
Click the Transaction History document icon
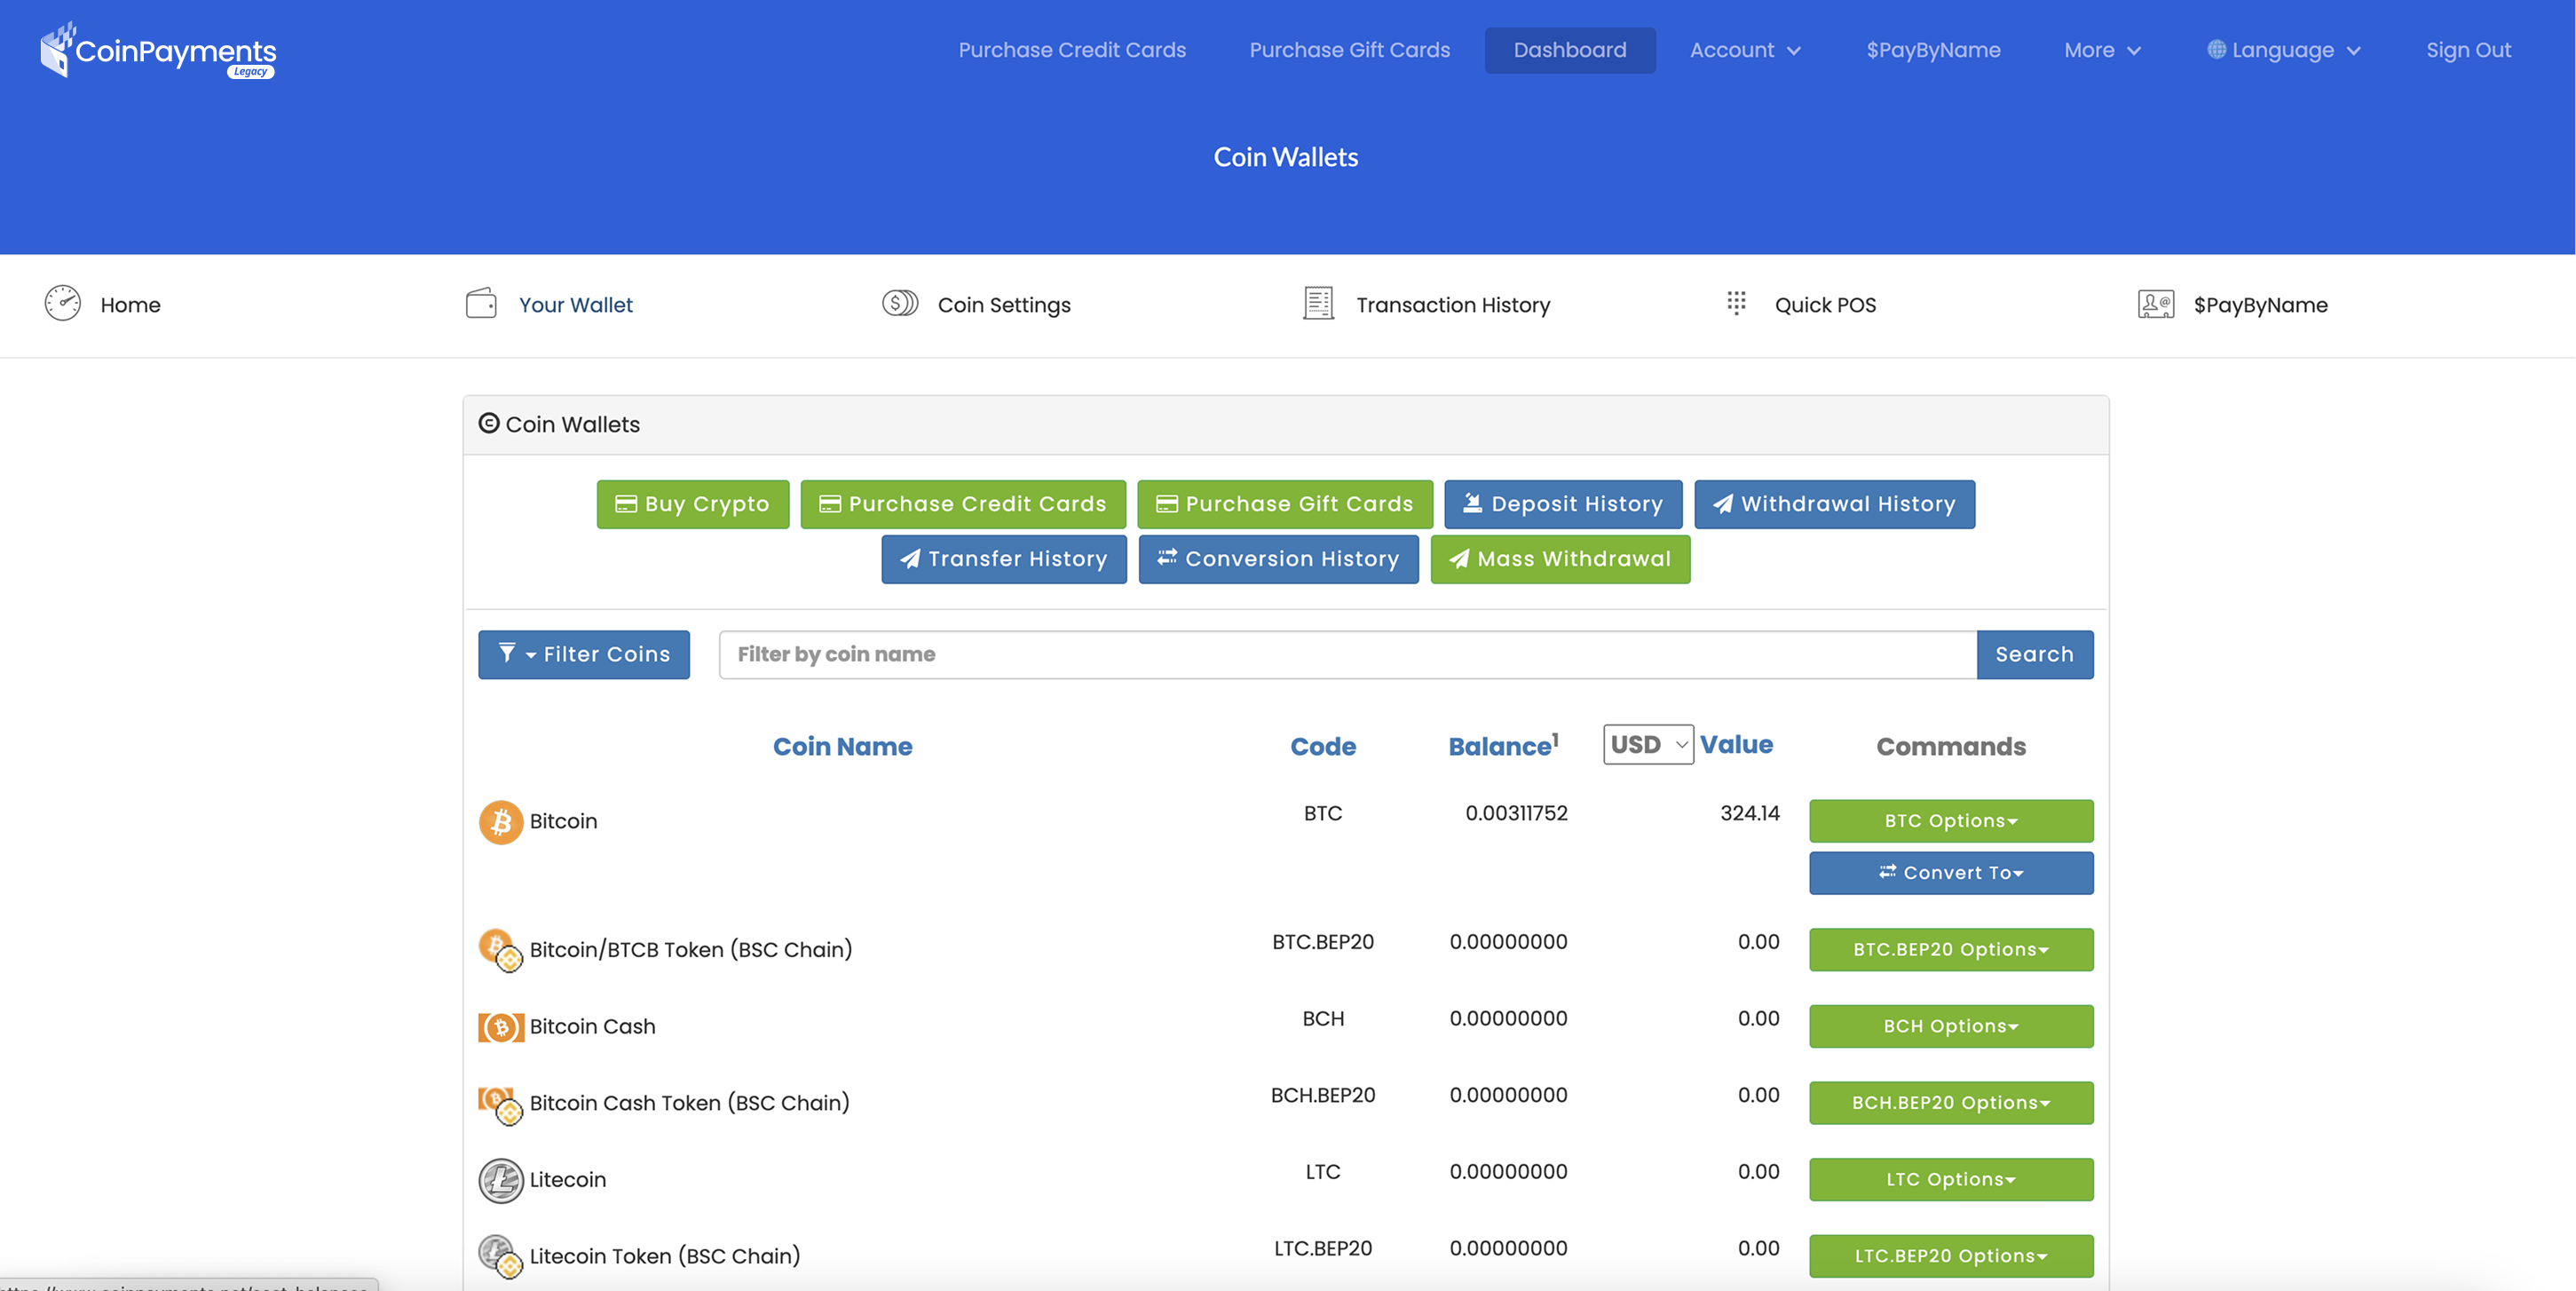coord(1317,304)
